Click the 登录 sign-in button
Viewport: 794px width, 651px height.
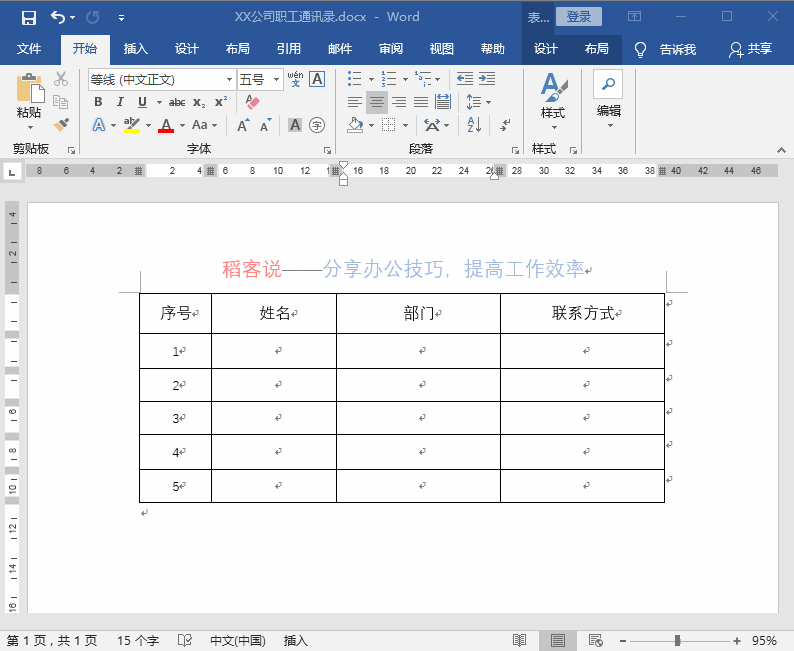(x=579, y=17)
